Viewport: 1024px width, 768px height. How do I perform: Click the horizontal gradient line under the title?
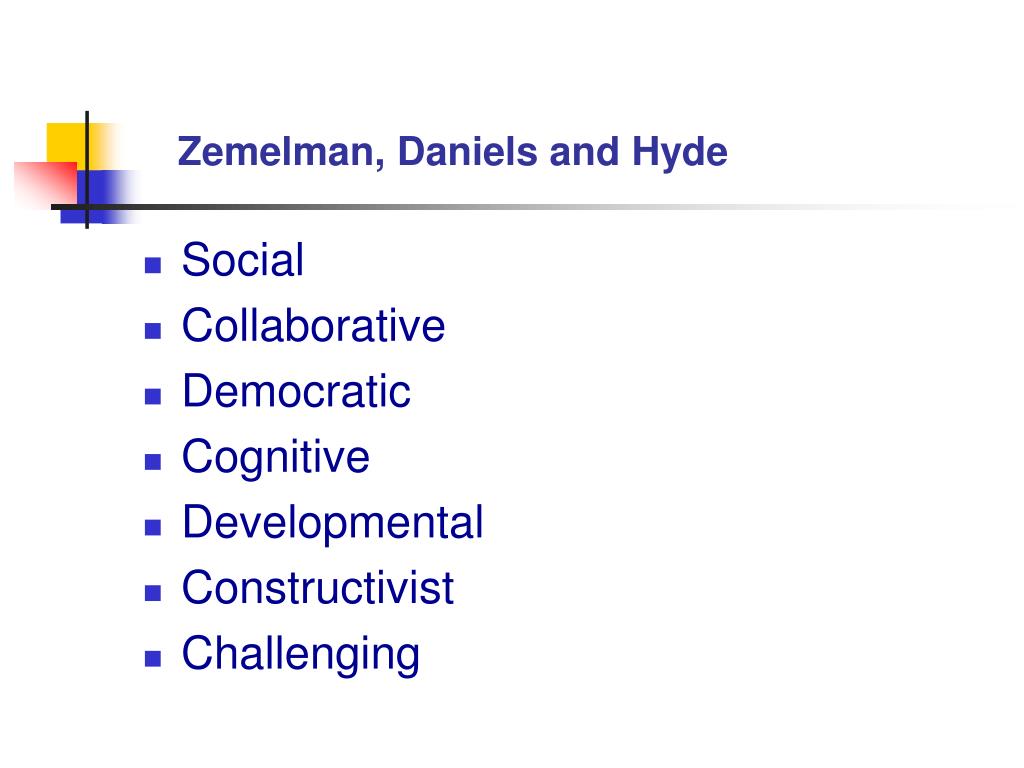[x=522, y=207]
